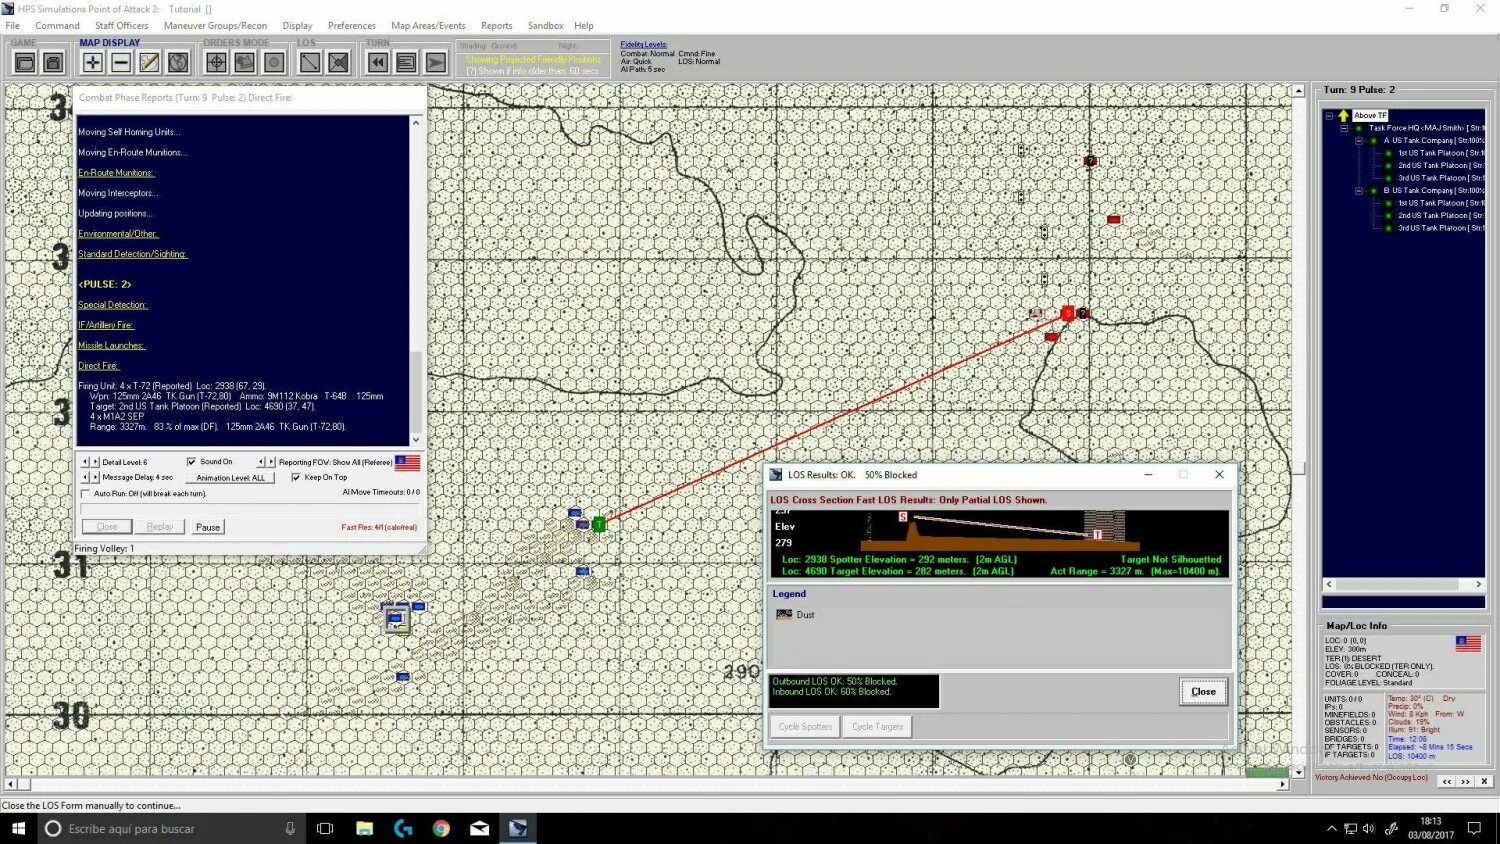Image resolution: width=1500 pixels, height=844 pixels.
Task: Click the save game disk icon under GAME
Action: 54,63
